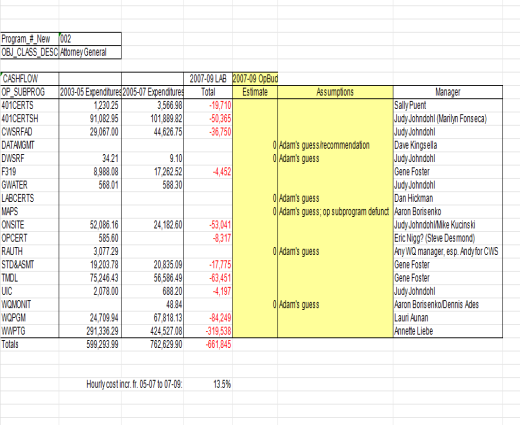The height and width of the screenshot is (426, 520).
Task: Click the WWPTG total value -319,538
Action: click(208, 331)
